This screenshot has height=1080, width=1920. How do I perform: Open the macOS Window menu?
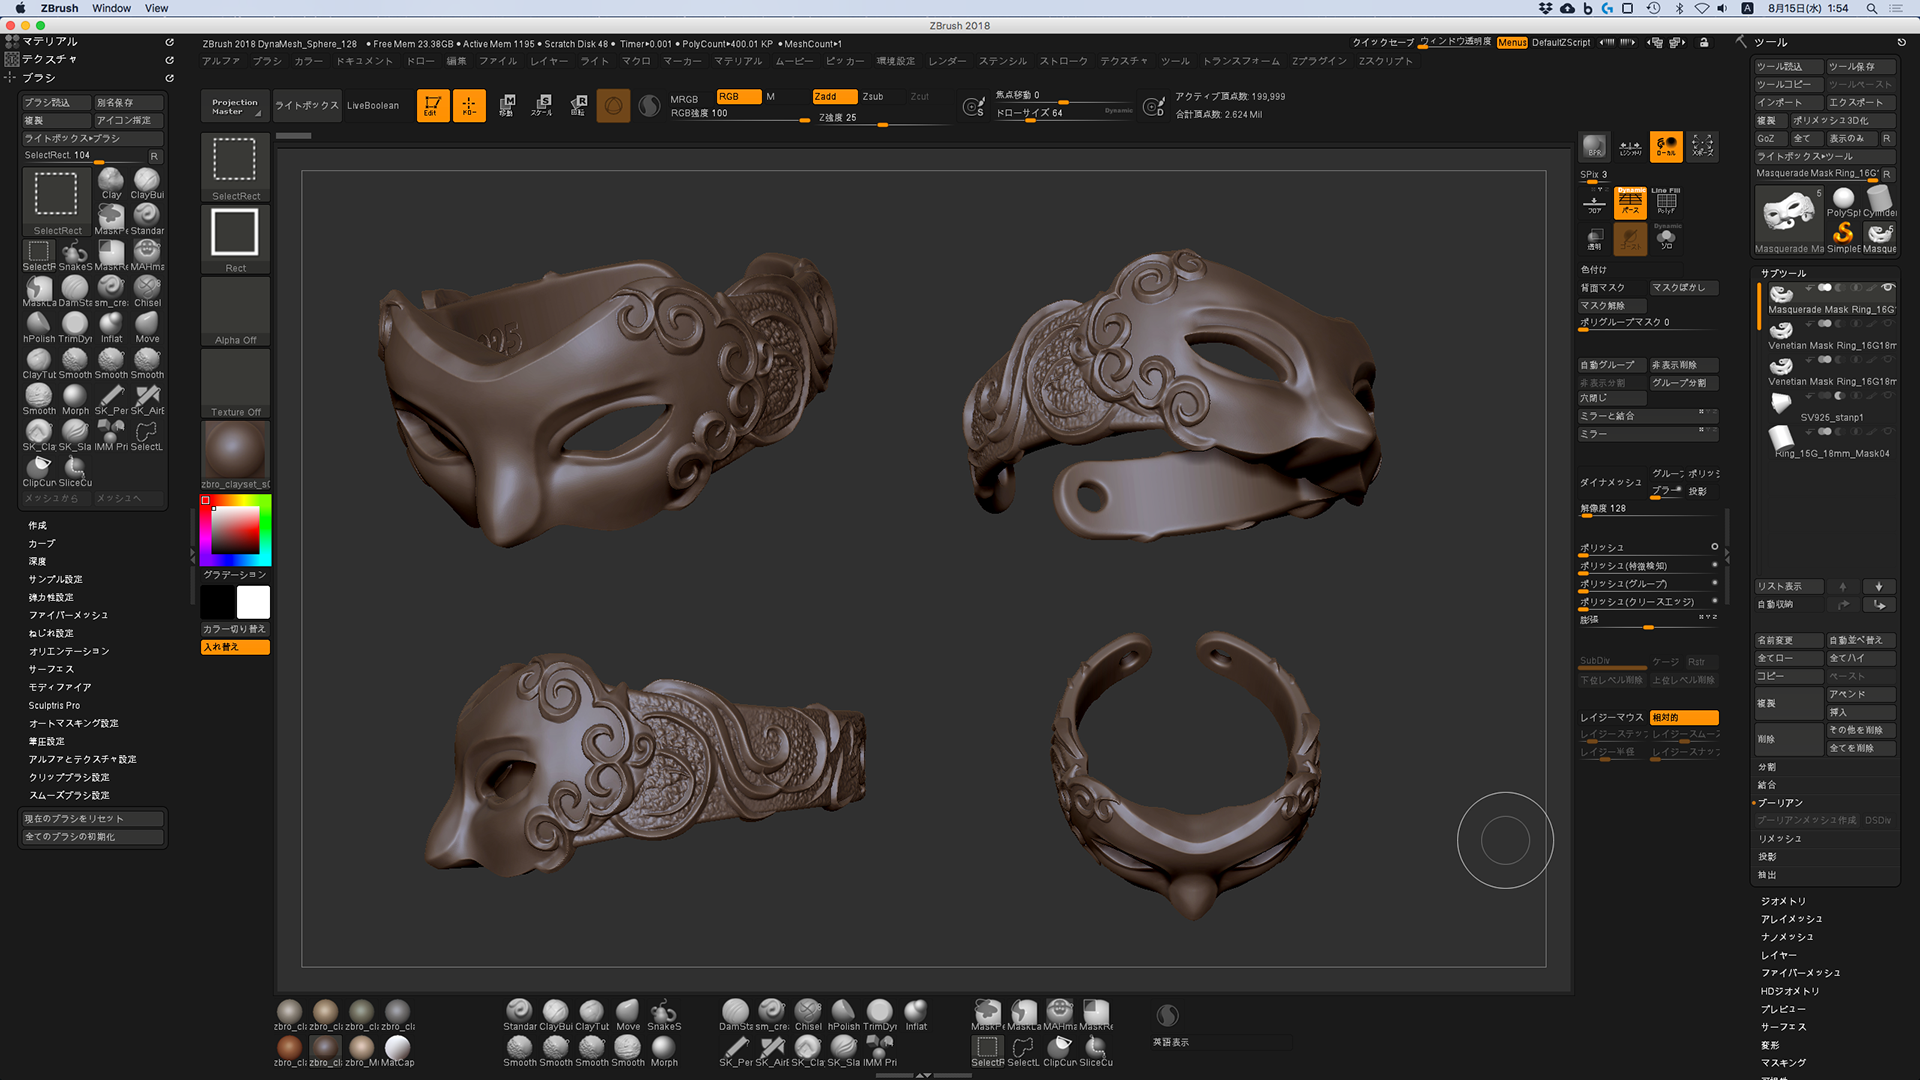[x=111, y=8]
